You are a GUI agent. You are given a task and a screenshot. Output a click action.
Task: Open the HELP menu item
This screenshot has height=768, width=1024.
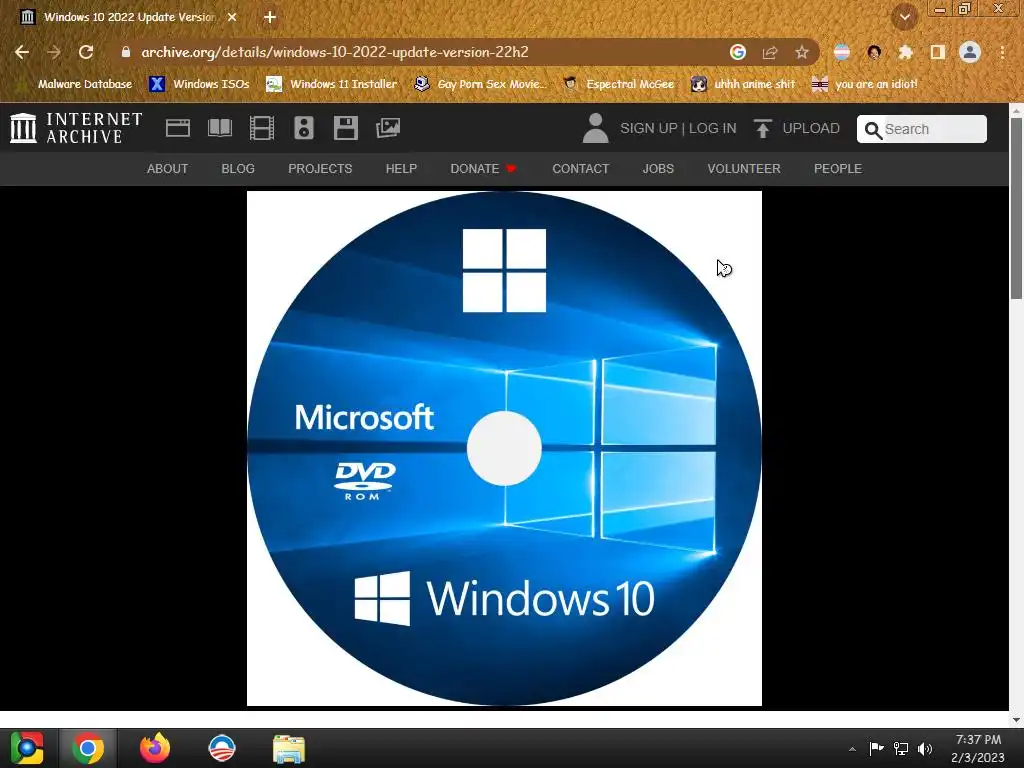[401, 169]
